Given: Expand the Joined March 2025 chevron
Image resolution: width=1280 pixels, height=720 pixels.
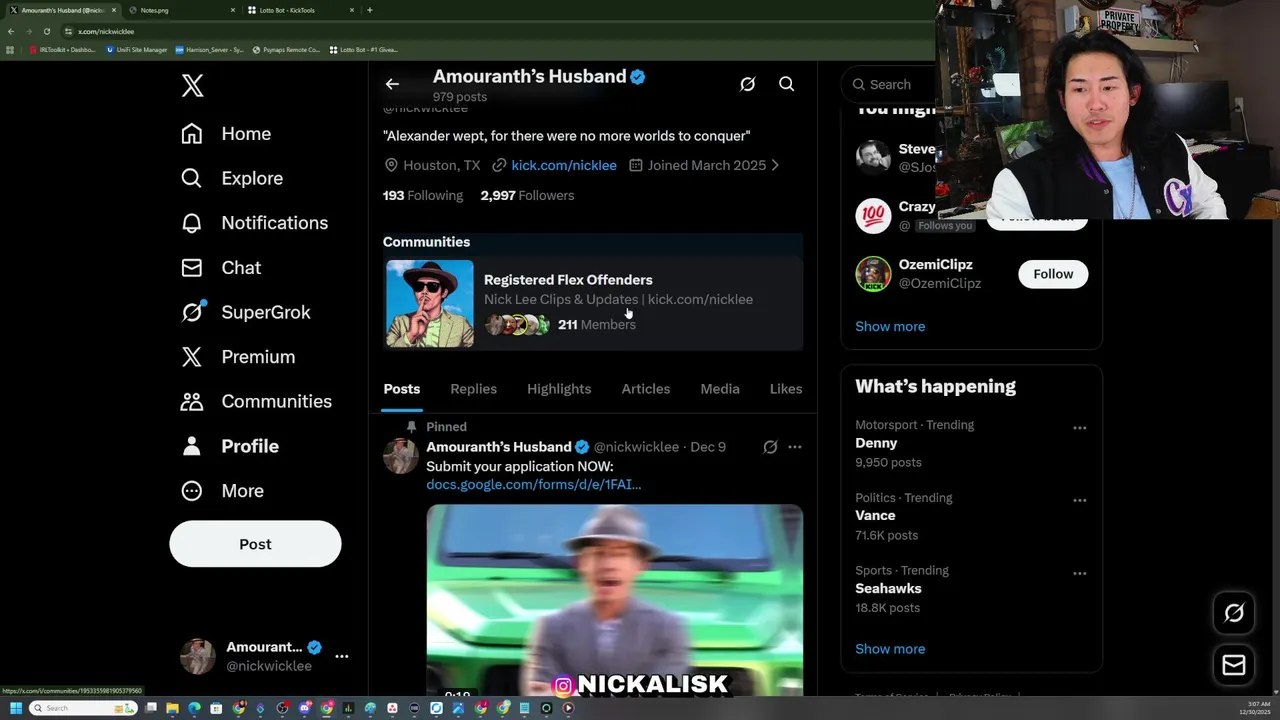Looking at the screenshot, I should (x=775, y=165).
